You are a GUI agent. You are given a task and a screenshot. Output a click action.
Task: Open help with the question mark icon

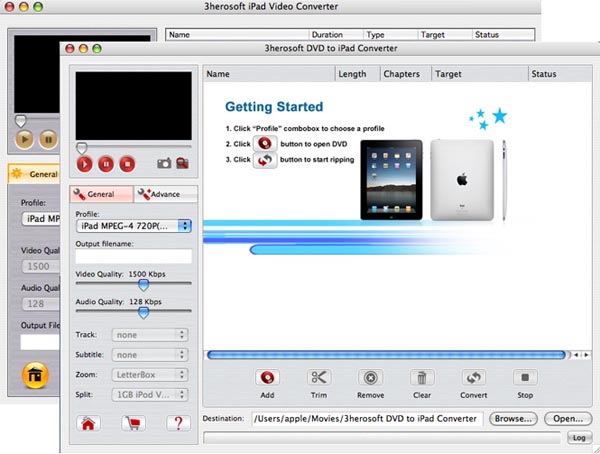coord(178,423)
